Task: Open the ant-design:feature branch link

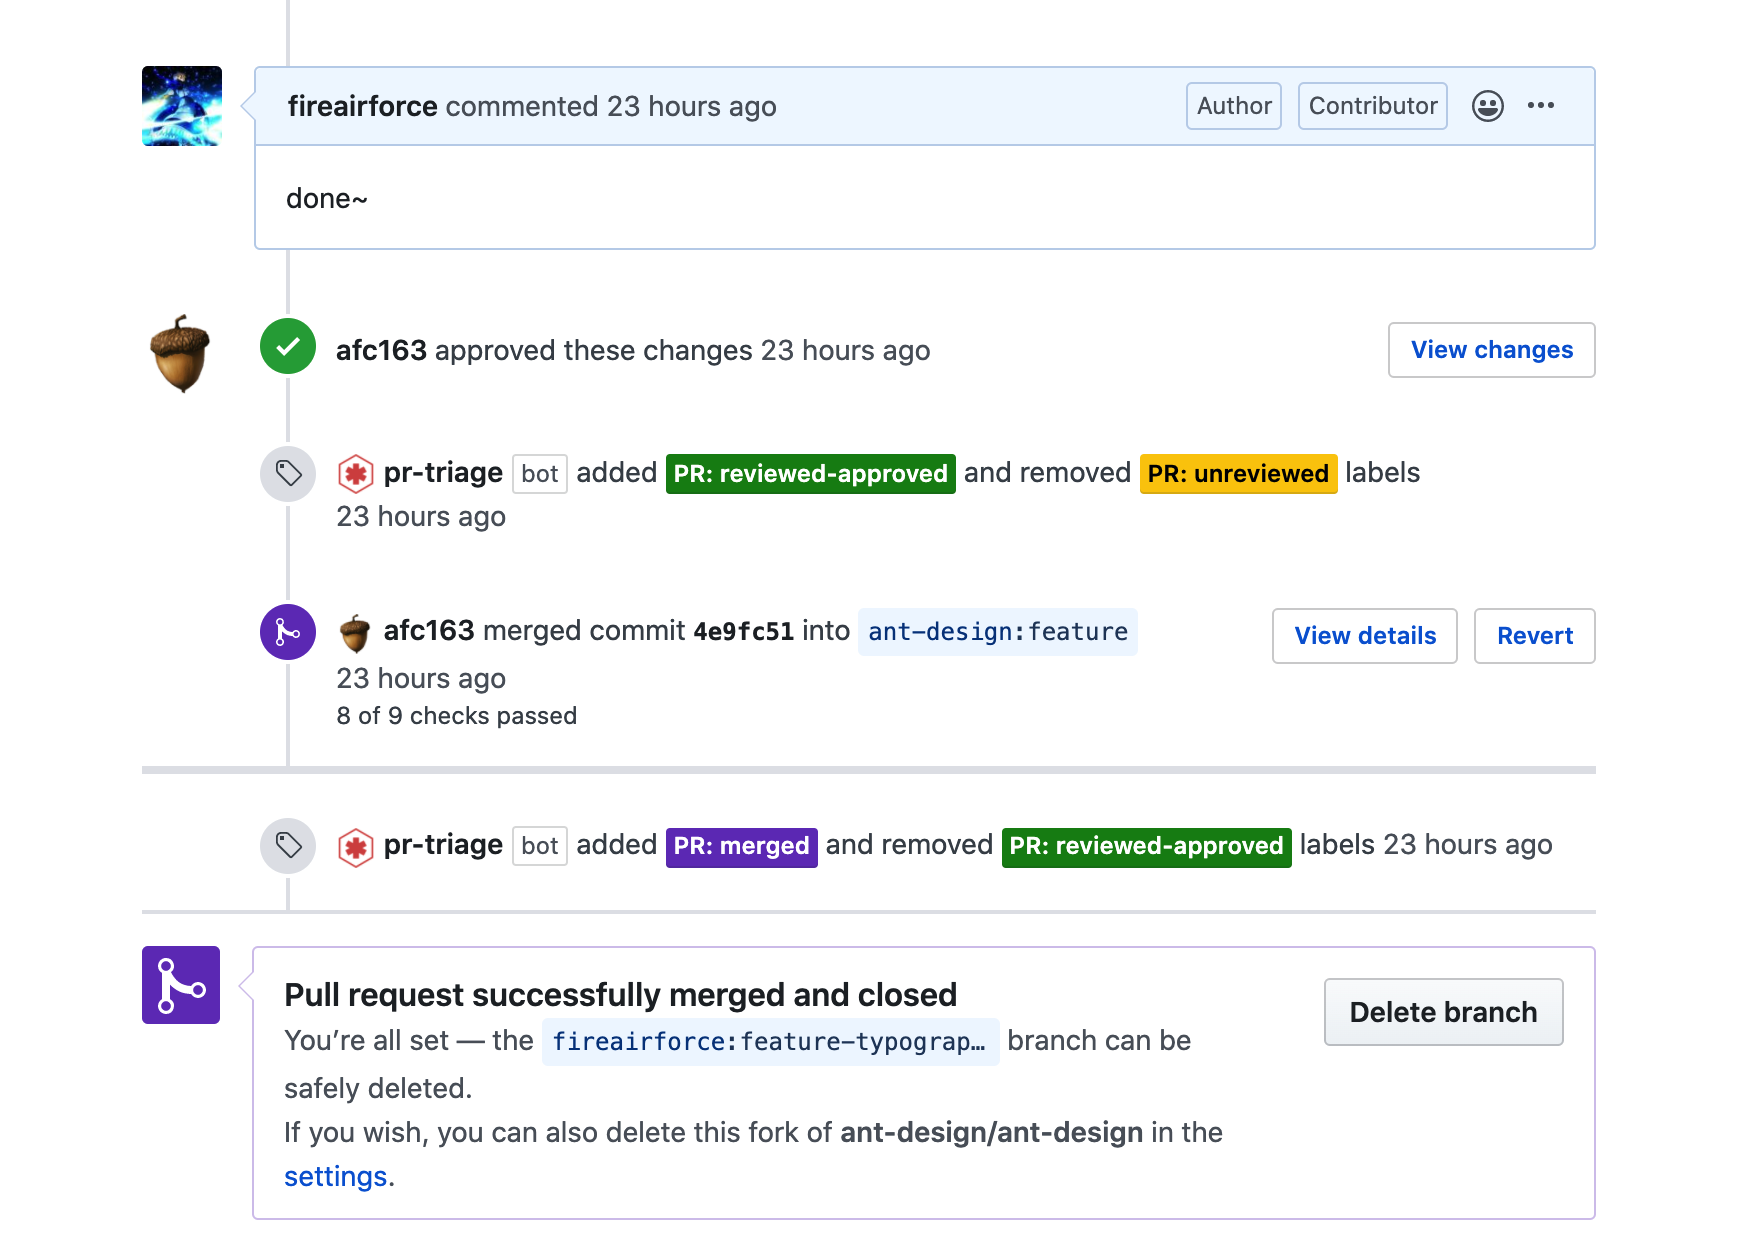Action: (997, 632)
